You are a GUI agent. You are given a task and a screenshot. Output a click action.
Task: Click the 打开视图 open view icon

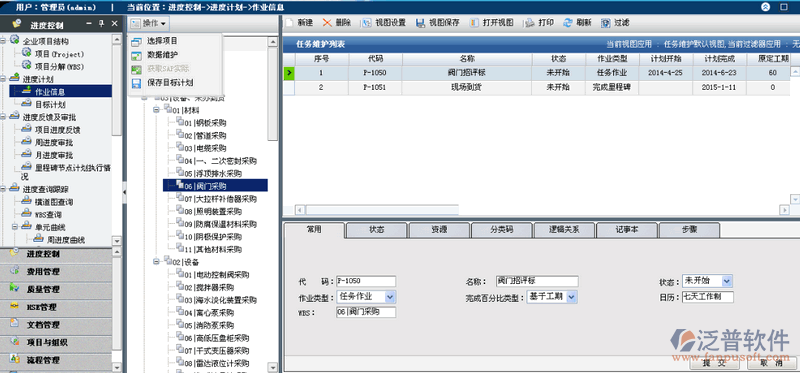(474, 23)
